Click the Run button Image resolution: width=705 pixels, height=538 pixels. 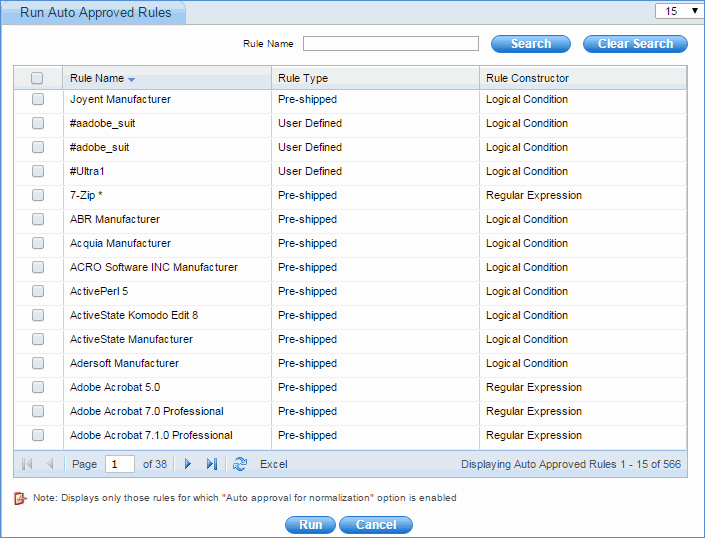click(310, 525)
